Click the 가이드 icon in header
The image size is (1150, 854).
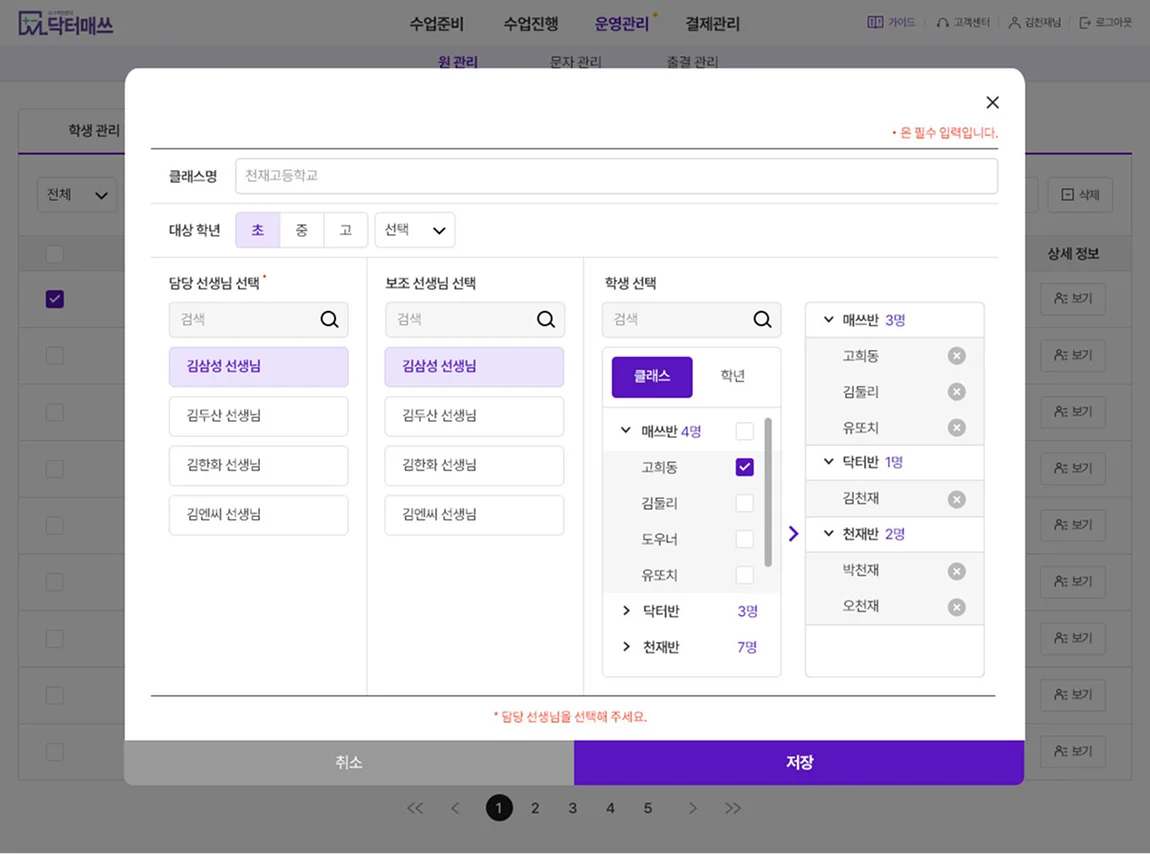click(x=891, y=22)
